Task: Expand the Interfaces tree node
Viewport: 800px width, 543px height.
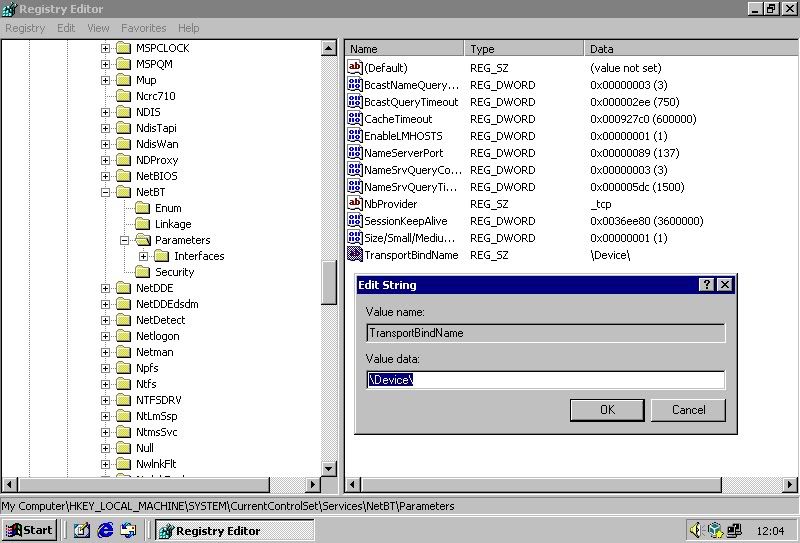Action: point(143,256)
